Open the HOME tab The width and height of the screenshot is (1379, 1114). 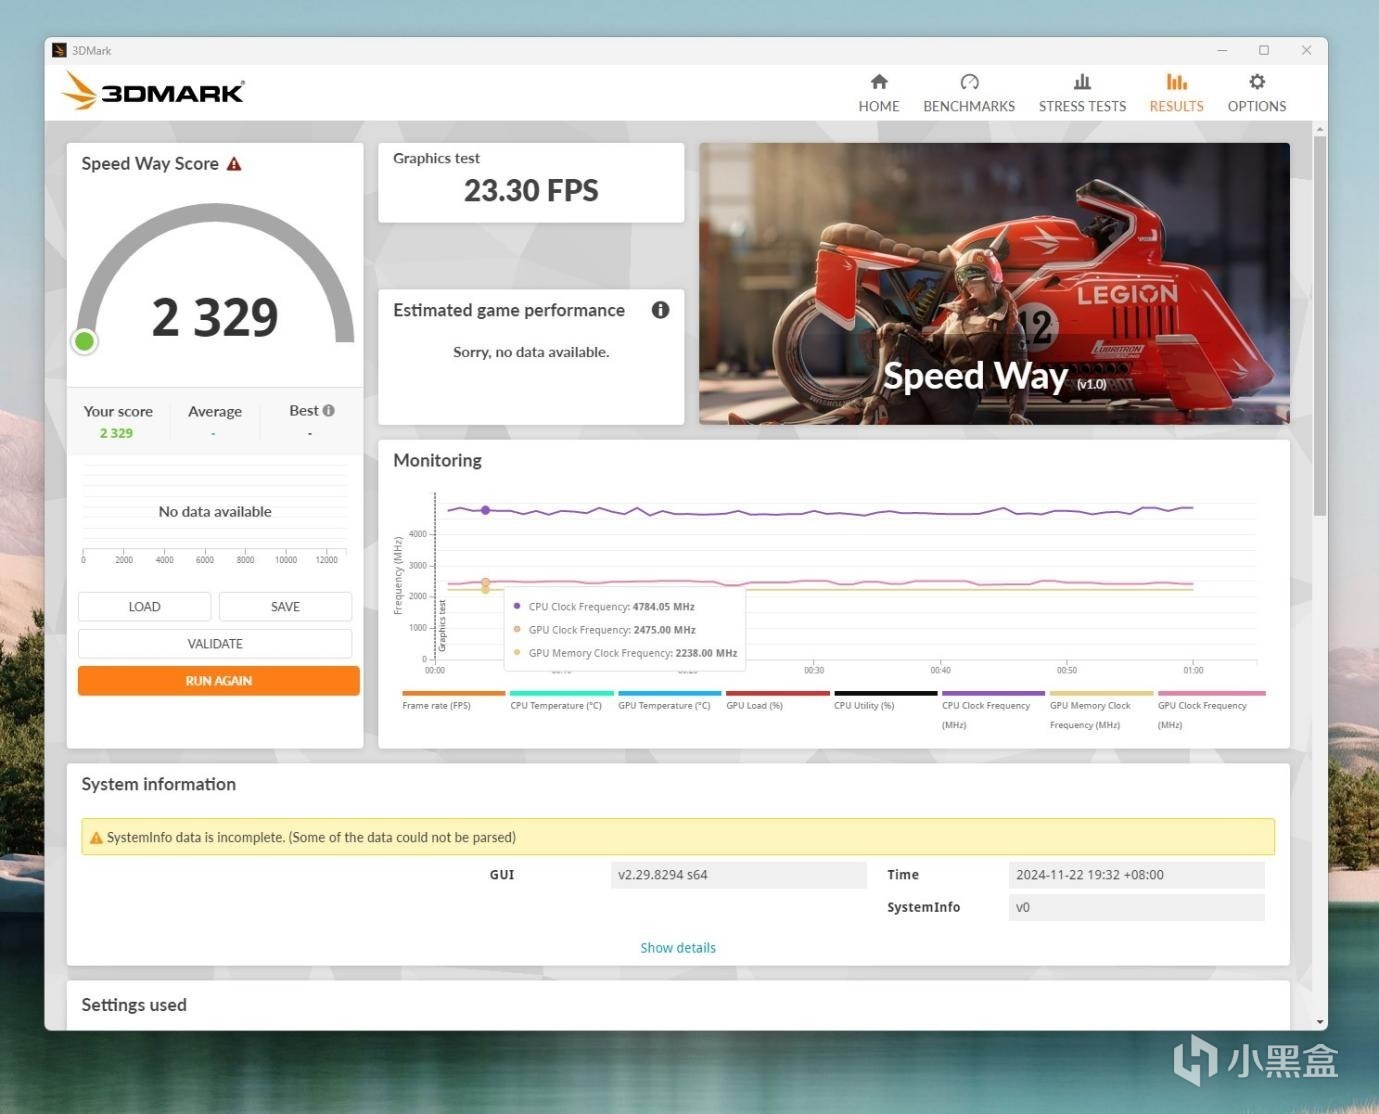[878, 93]
